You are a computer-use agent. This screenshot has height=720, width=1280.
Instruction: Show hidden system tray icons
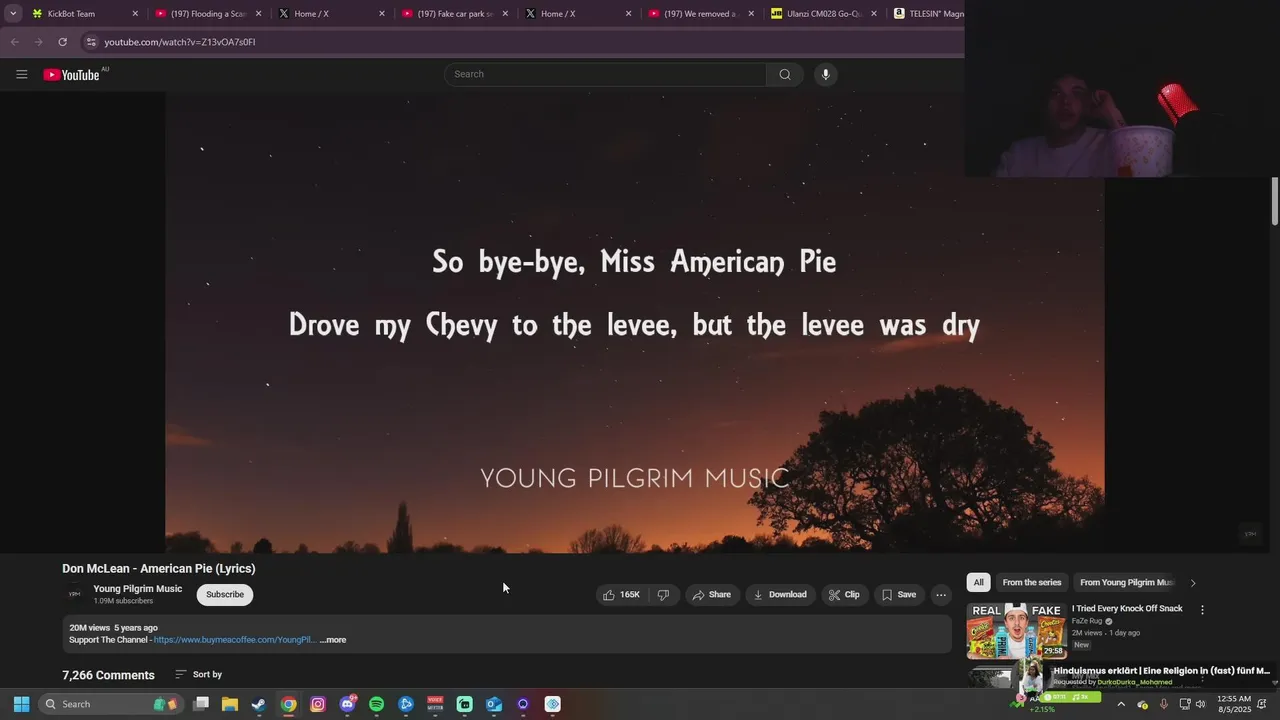1120,704
